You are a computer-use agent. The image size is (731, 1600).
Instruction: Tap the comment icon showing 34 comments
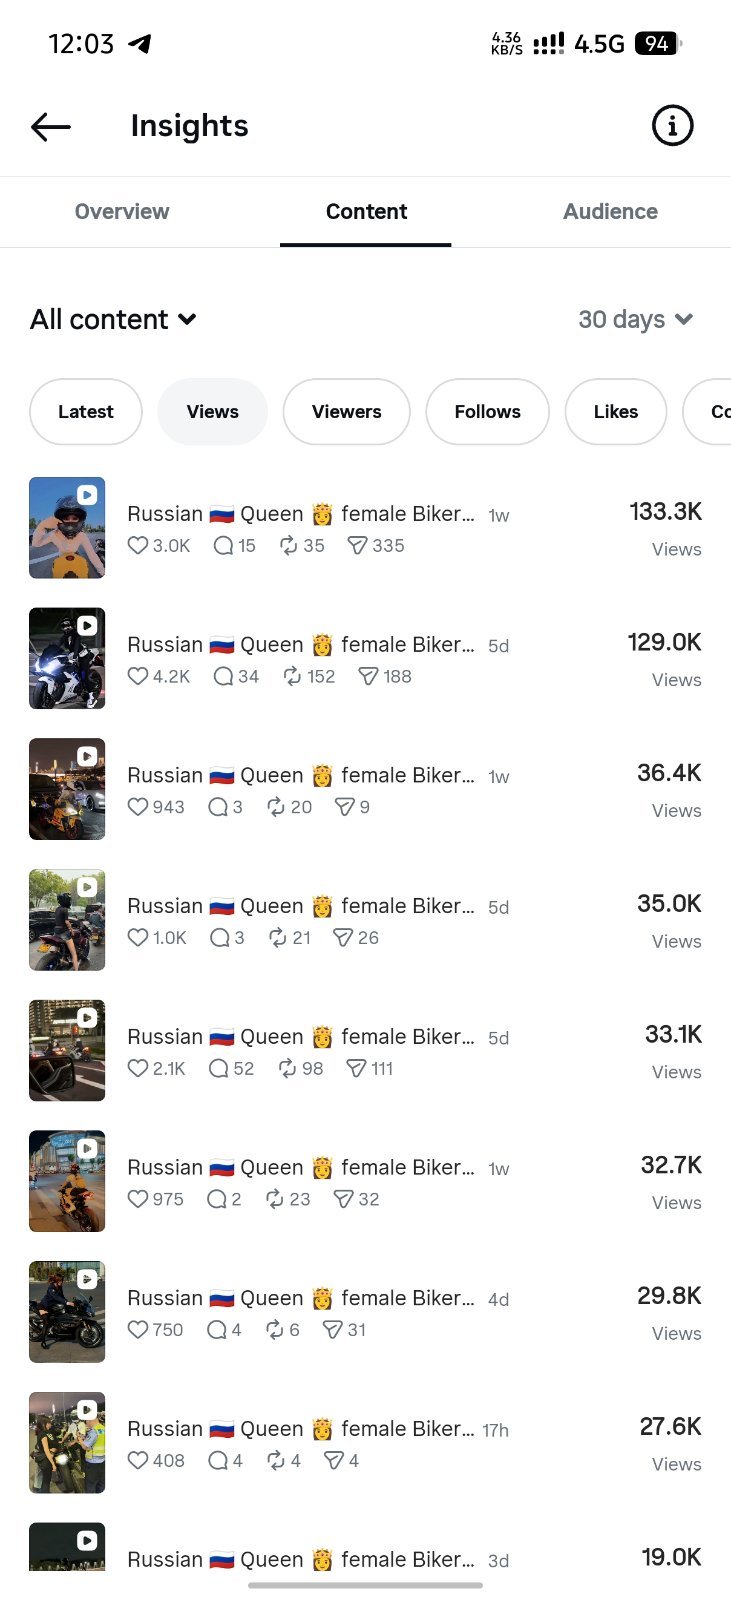(x=224, y=677)
